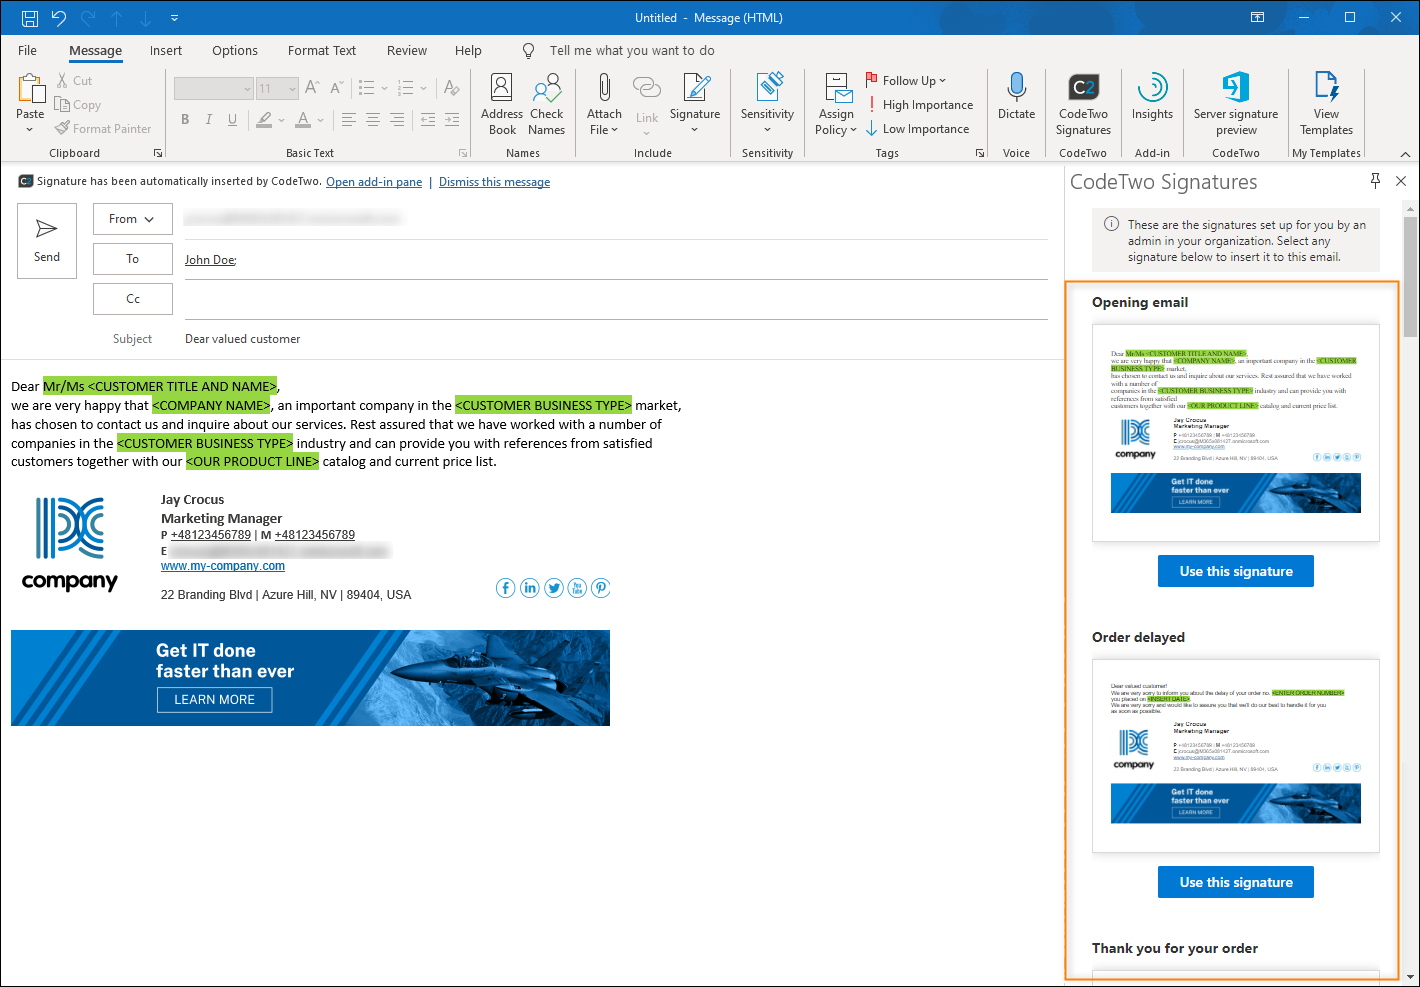Open the Format Text tab

point(322,51)
